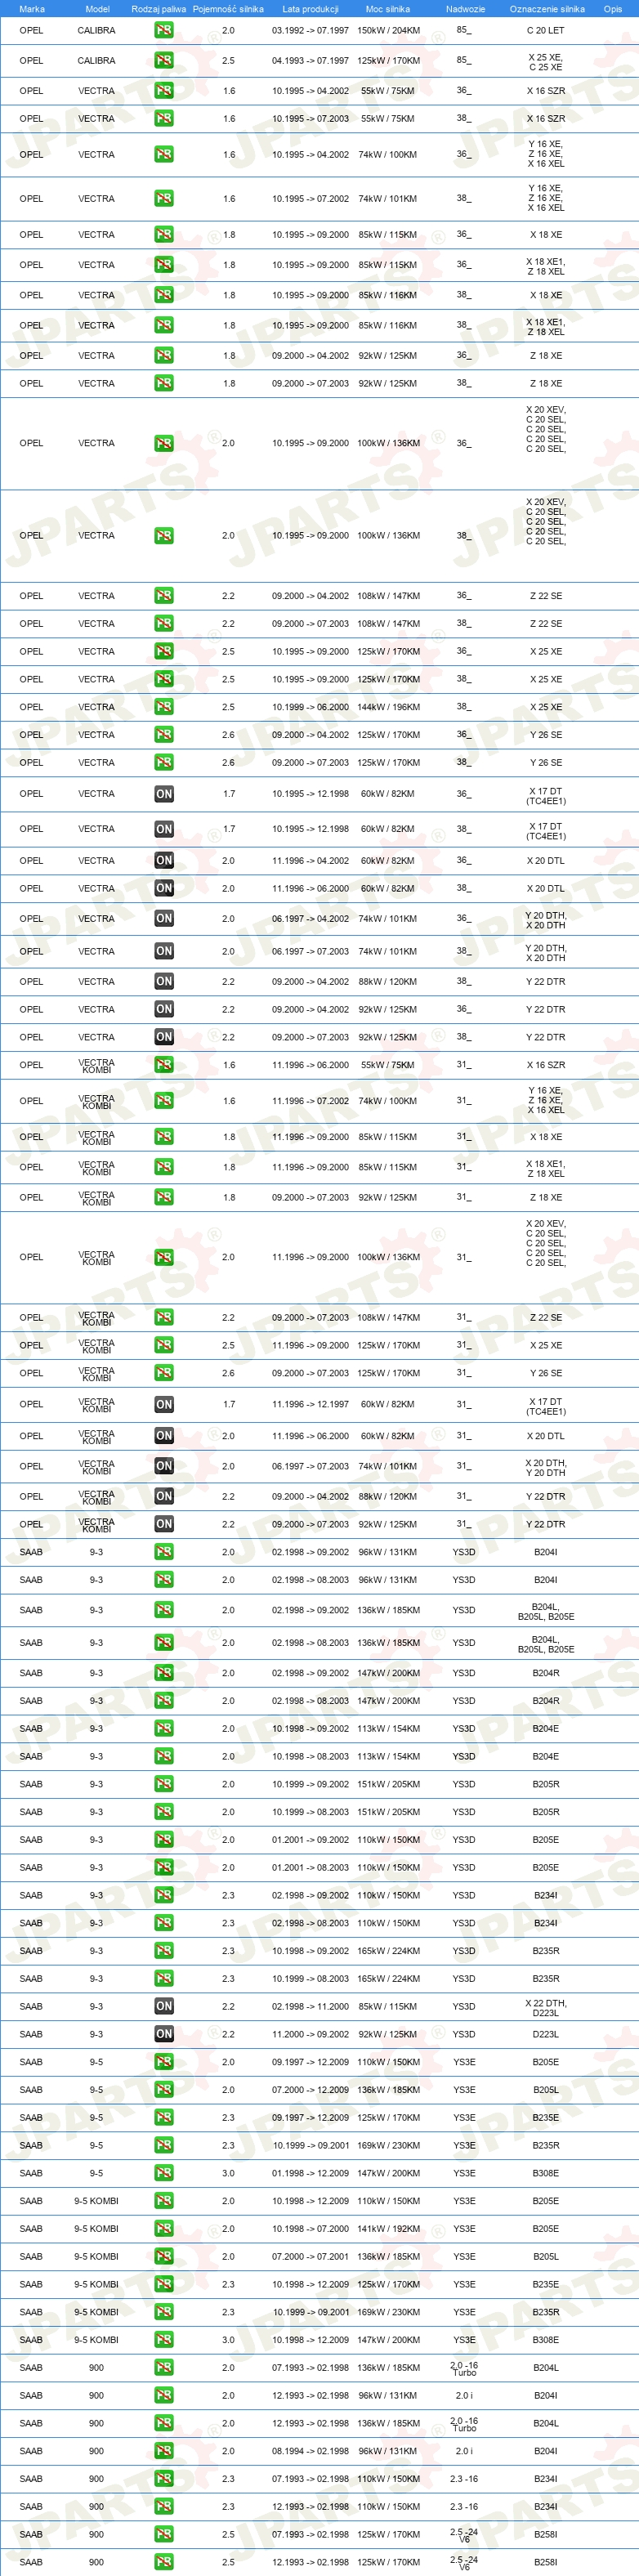
Task: Click ON icon in VECTRA X 20 DTL 38_ row
Action: [x=164, y=889]
